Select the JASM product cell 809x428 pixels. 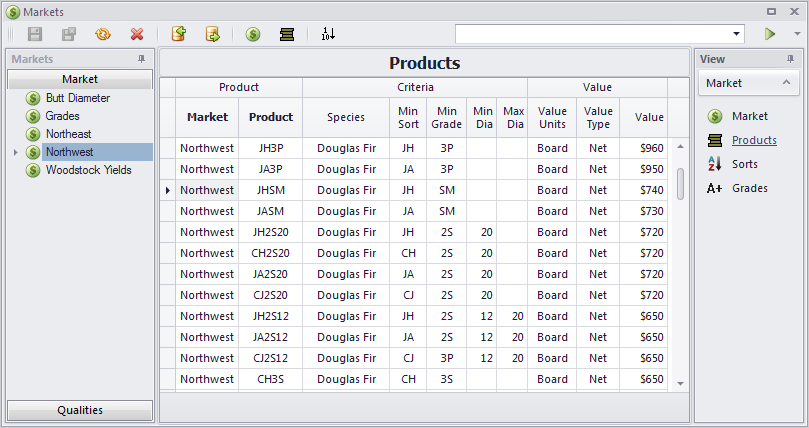coord(271,211)
